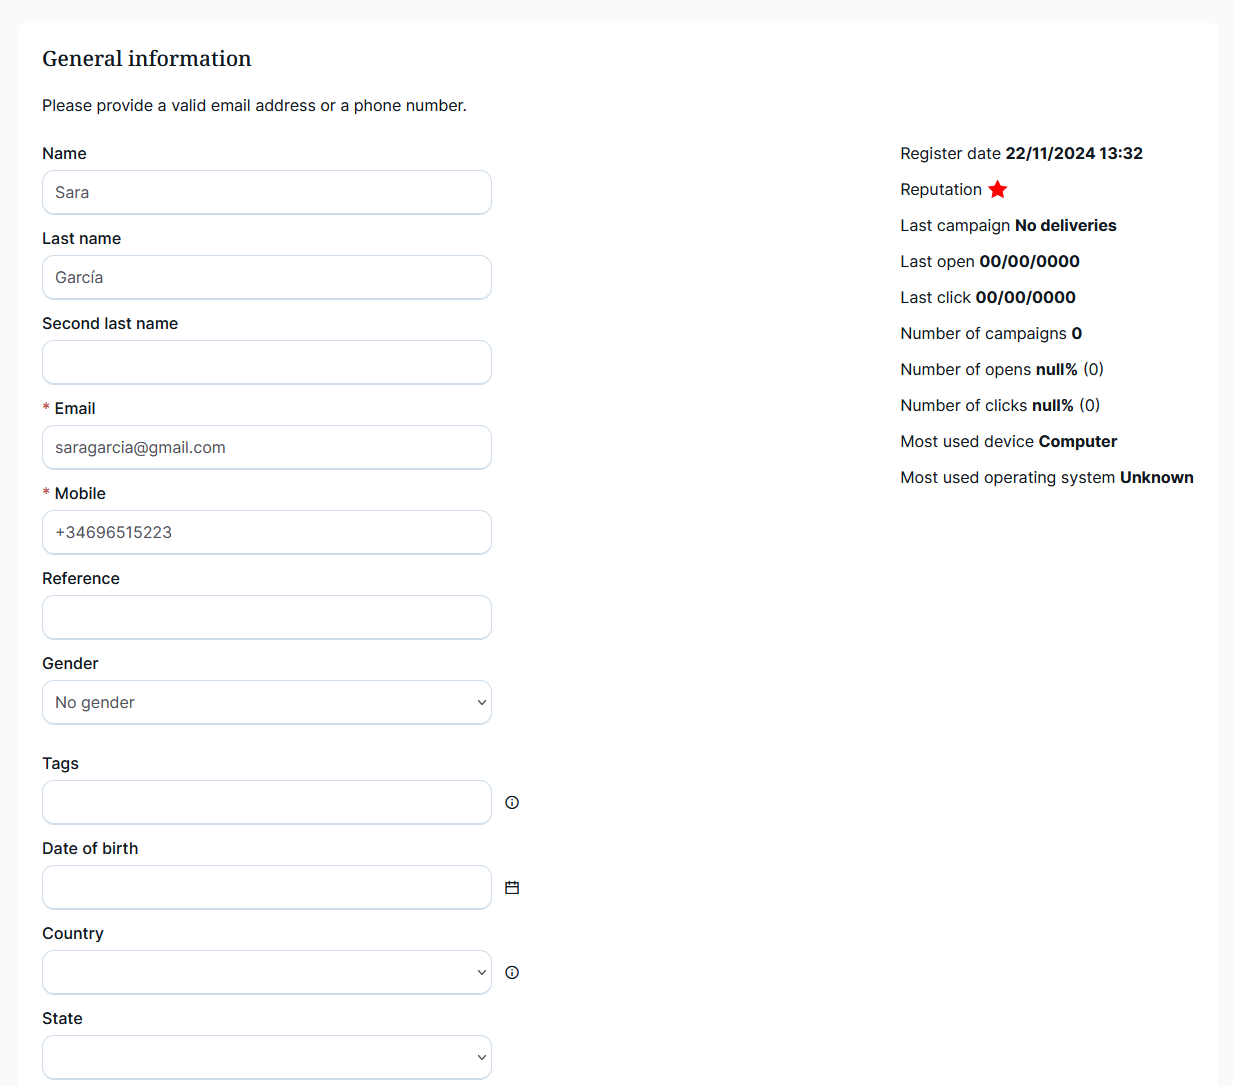The height and width of the screenshot is (1086, 1233).
Task: Focus the Reference input field
Action: (x=267, y=617)
